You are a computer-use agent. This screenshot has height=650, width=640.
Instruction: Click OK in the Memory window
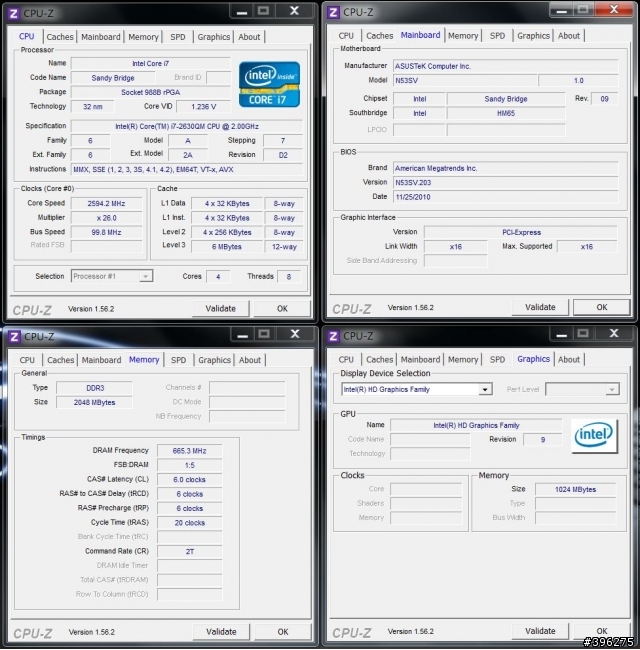coord(283,632)
